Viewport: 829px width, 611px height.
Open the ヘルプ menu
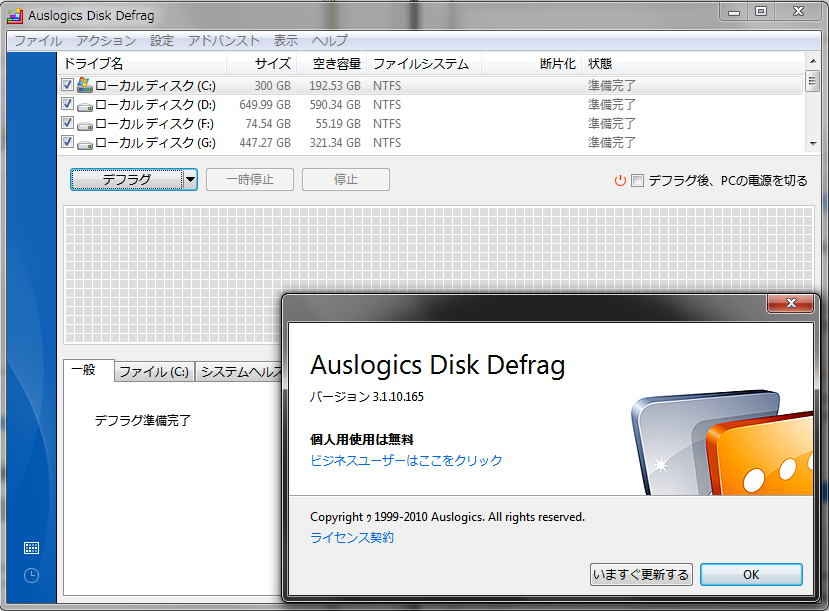click(329, 41)
